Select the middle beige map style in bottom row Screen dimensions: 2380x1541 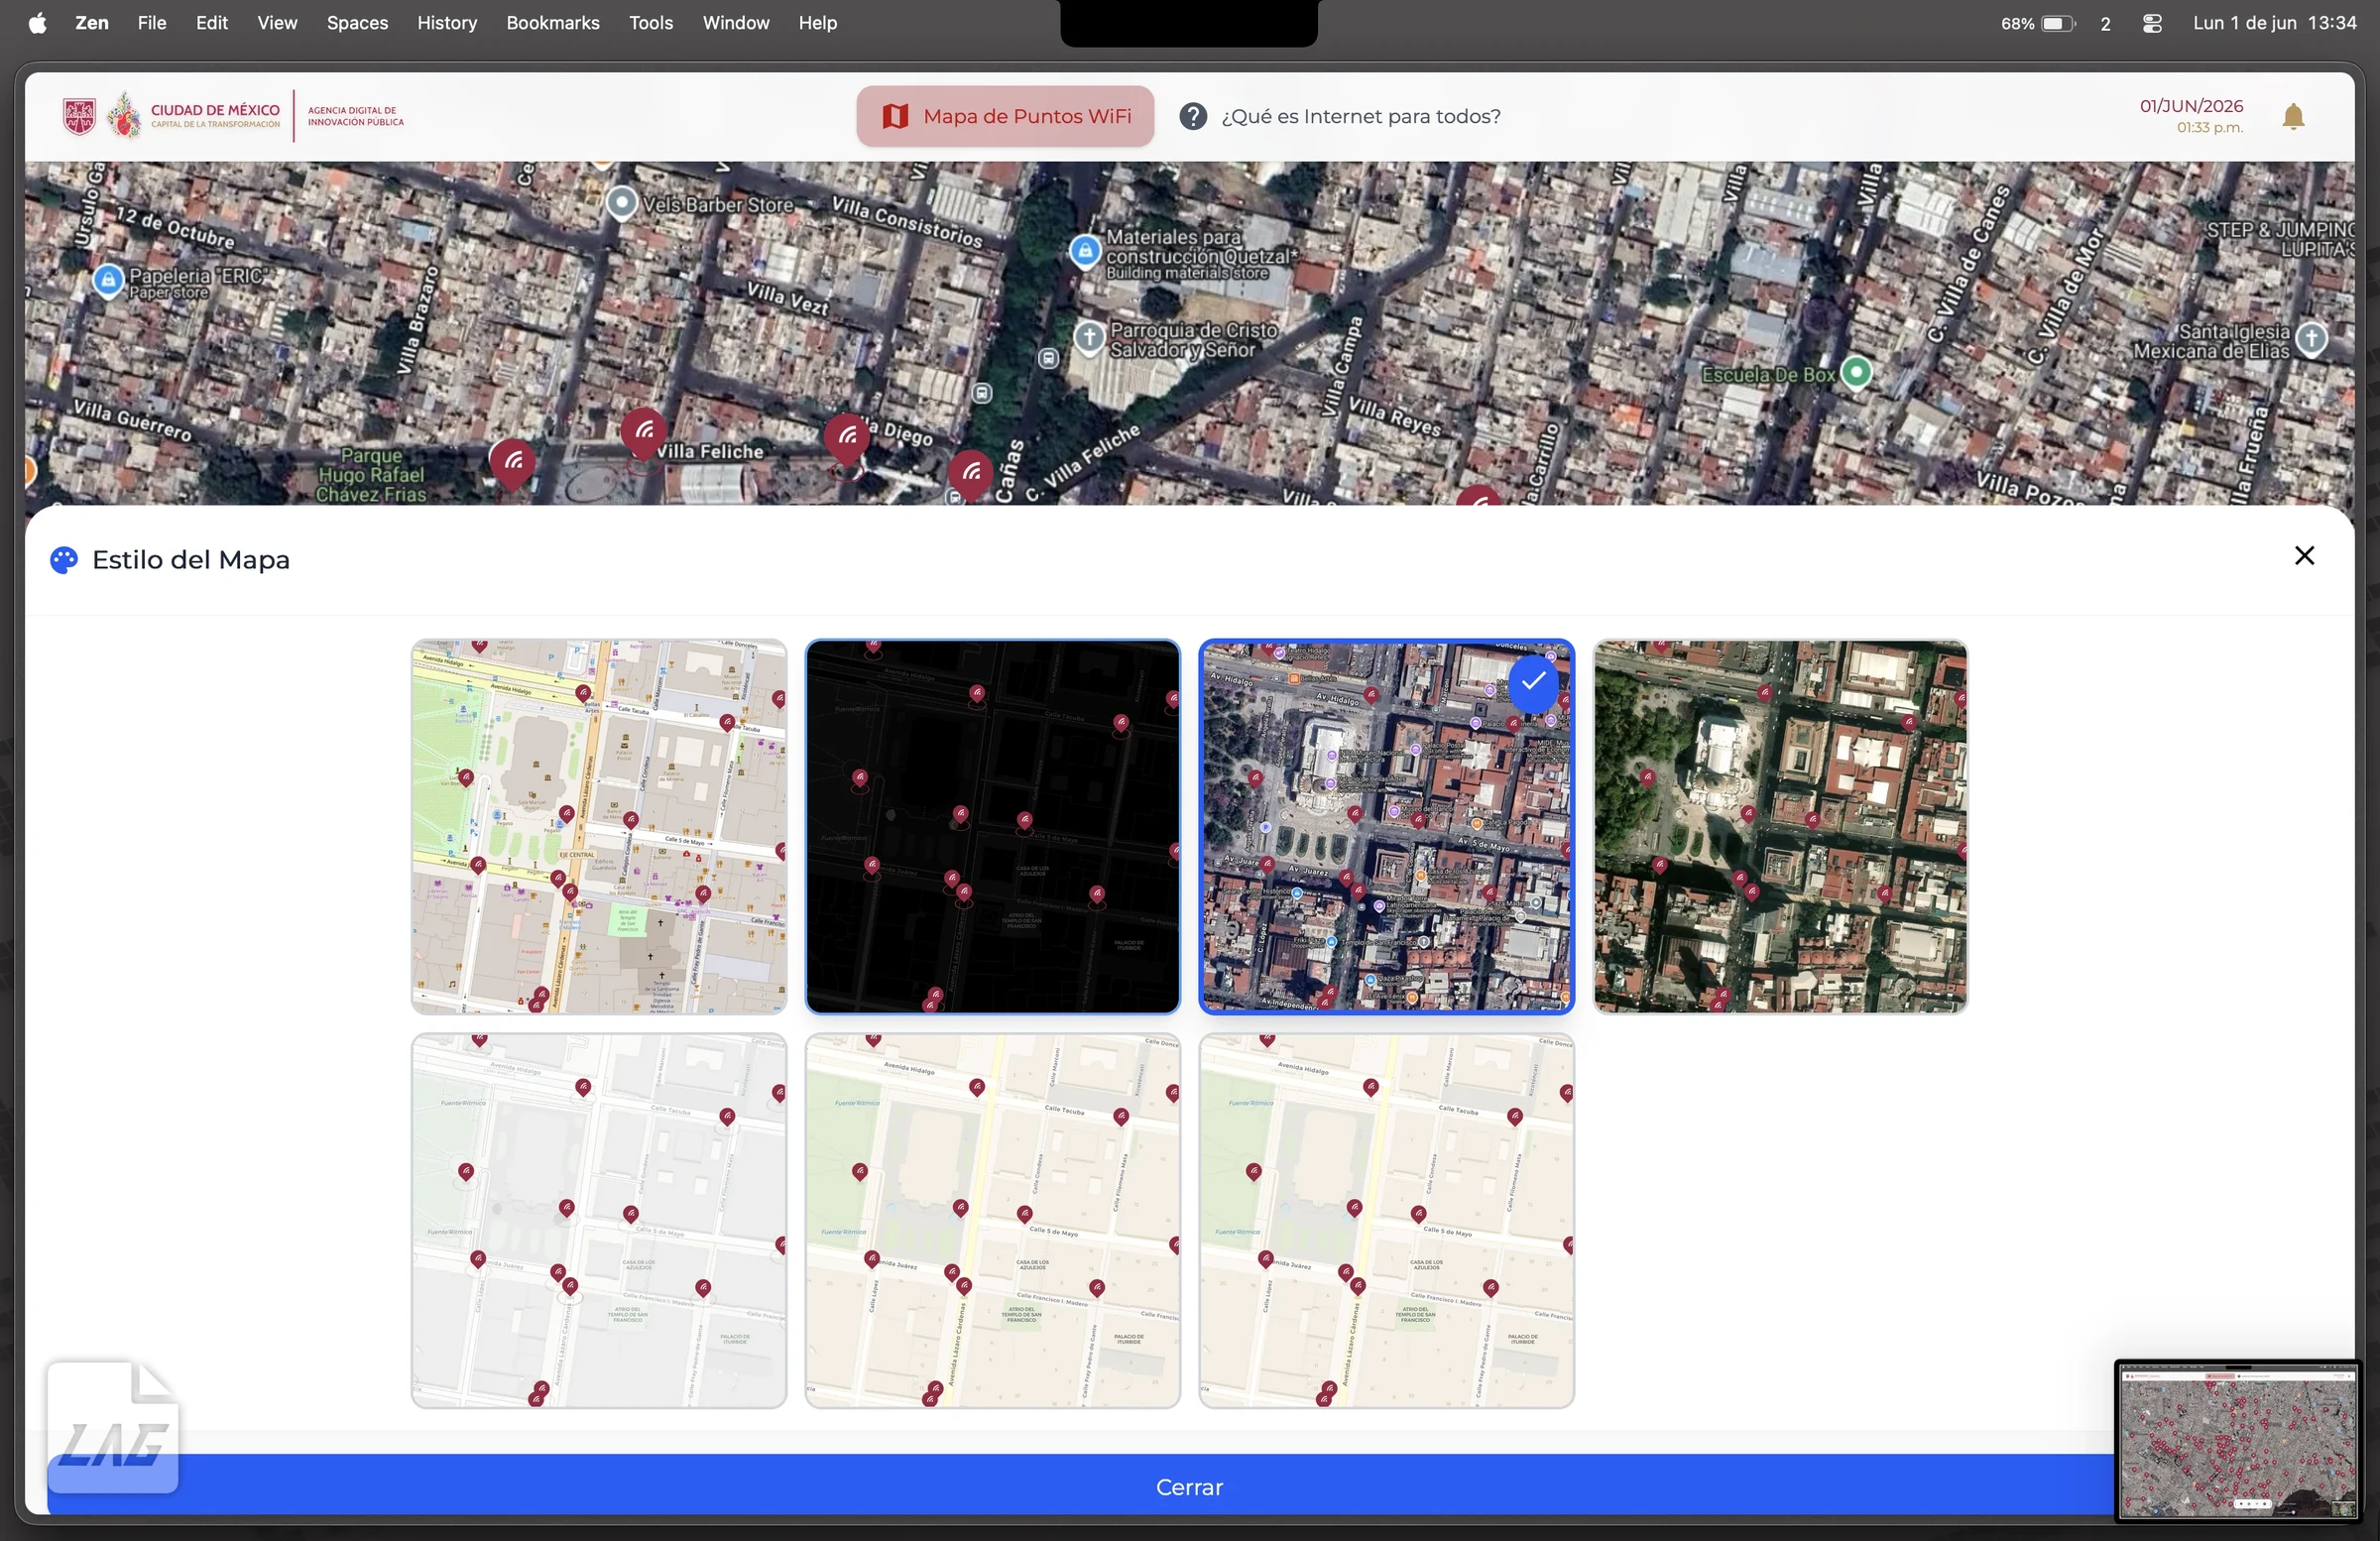click(992, 1221)
